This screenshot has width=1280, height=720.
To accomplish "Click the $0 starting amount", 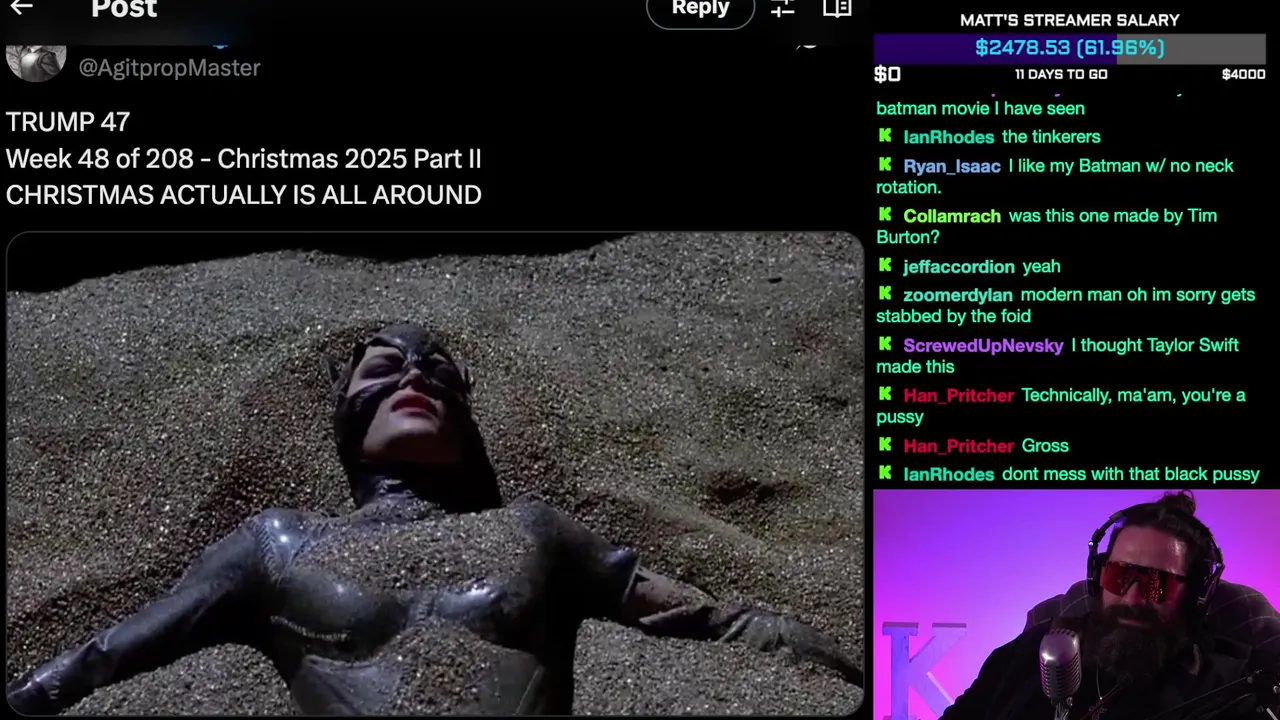I will (x=887, y=74).
